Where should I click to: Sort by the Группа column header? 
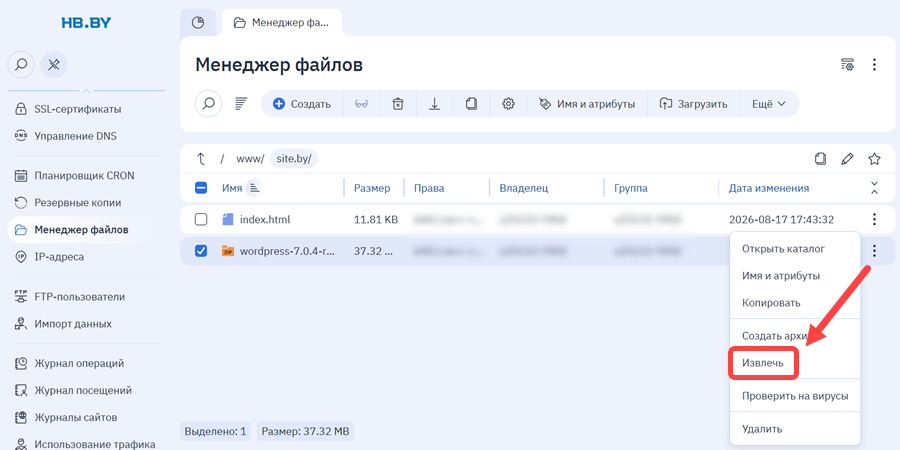click(631, 188)
